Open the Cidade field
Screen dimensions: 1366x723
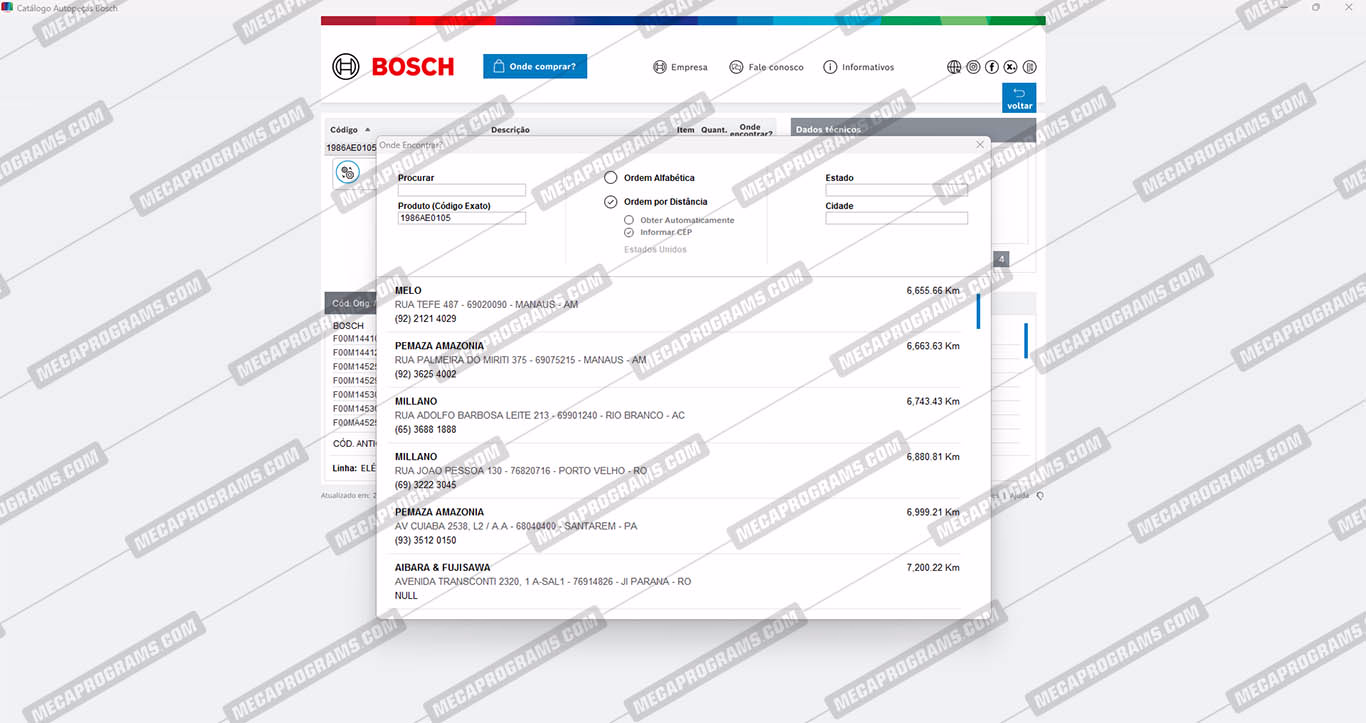[896, 218]
